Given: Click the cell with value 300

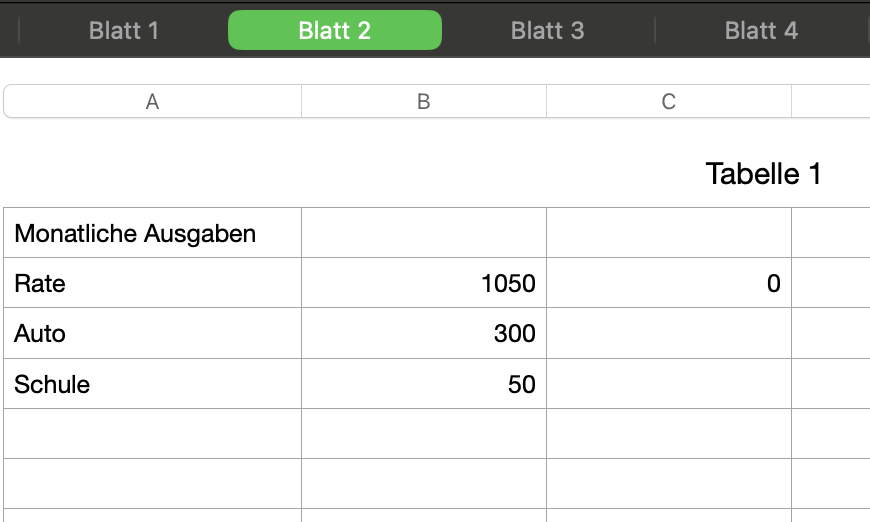Looking at the screenshot, I should [x=423, y=334].
